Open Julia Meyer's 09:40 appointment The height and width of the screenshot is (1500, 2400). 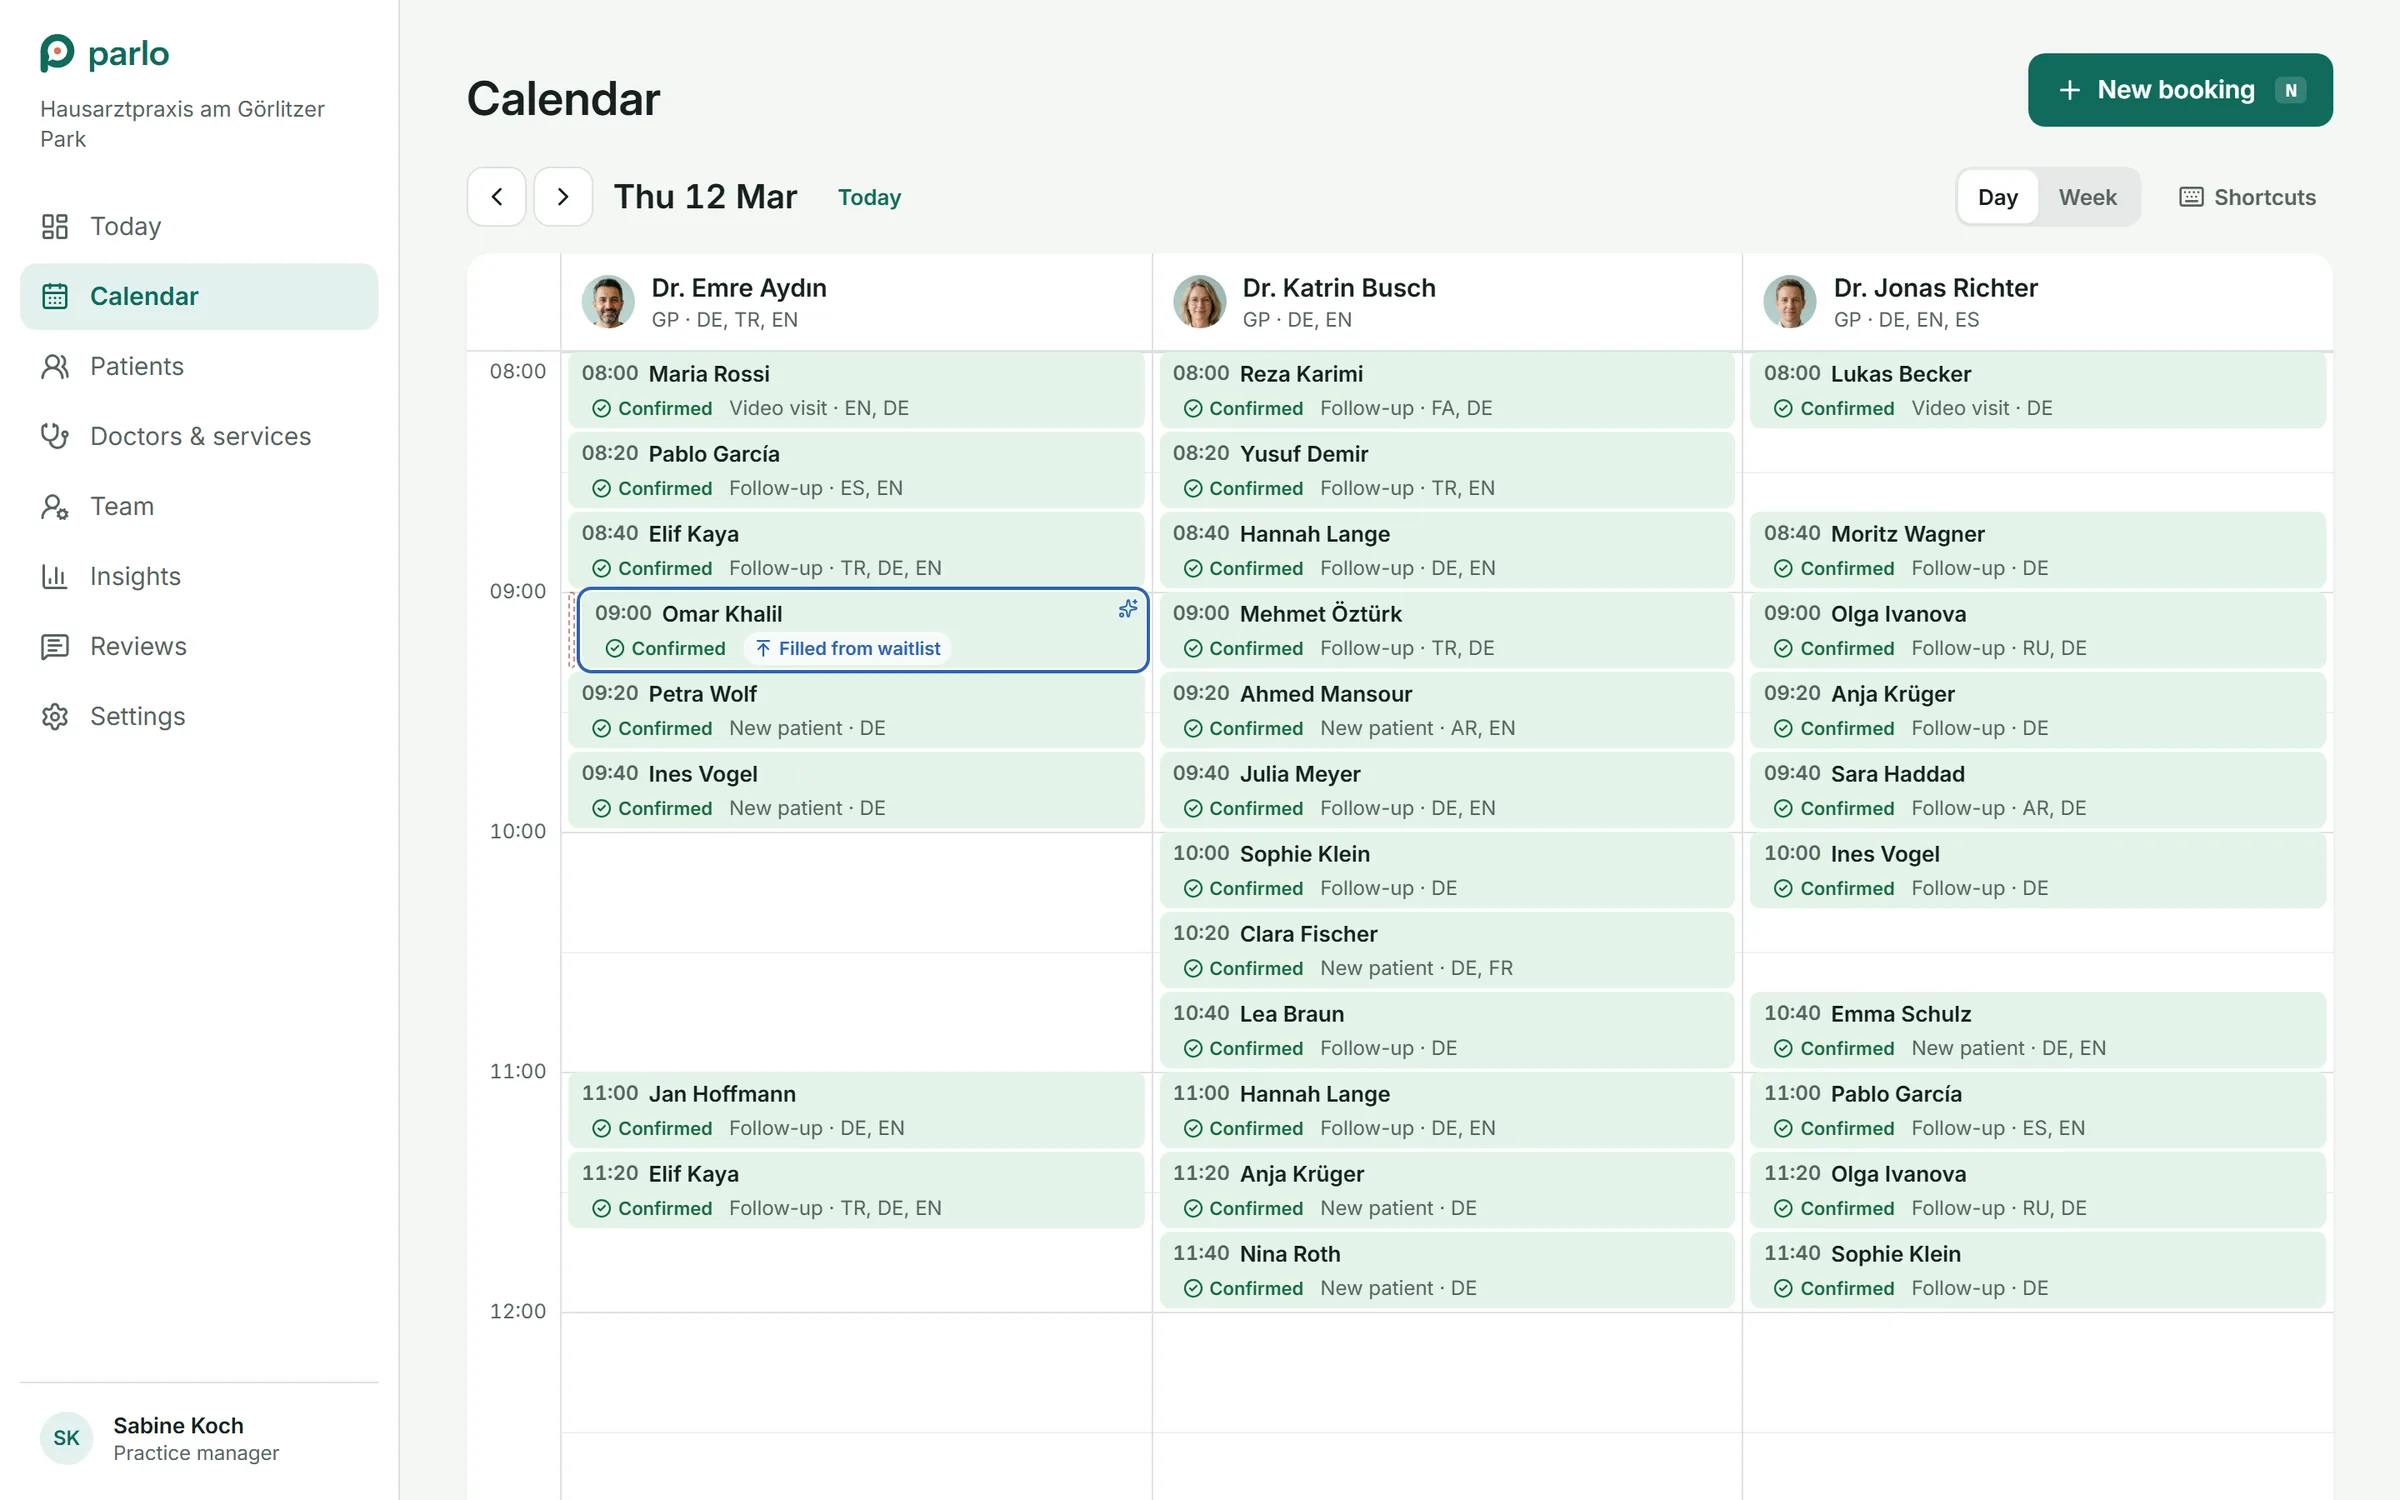[1447, 790]
